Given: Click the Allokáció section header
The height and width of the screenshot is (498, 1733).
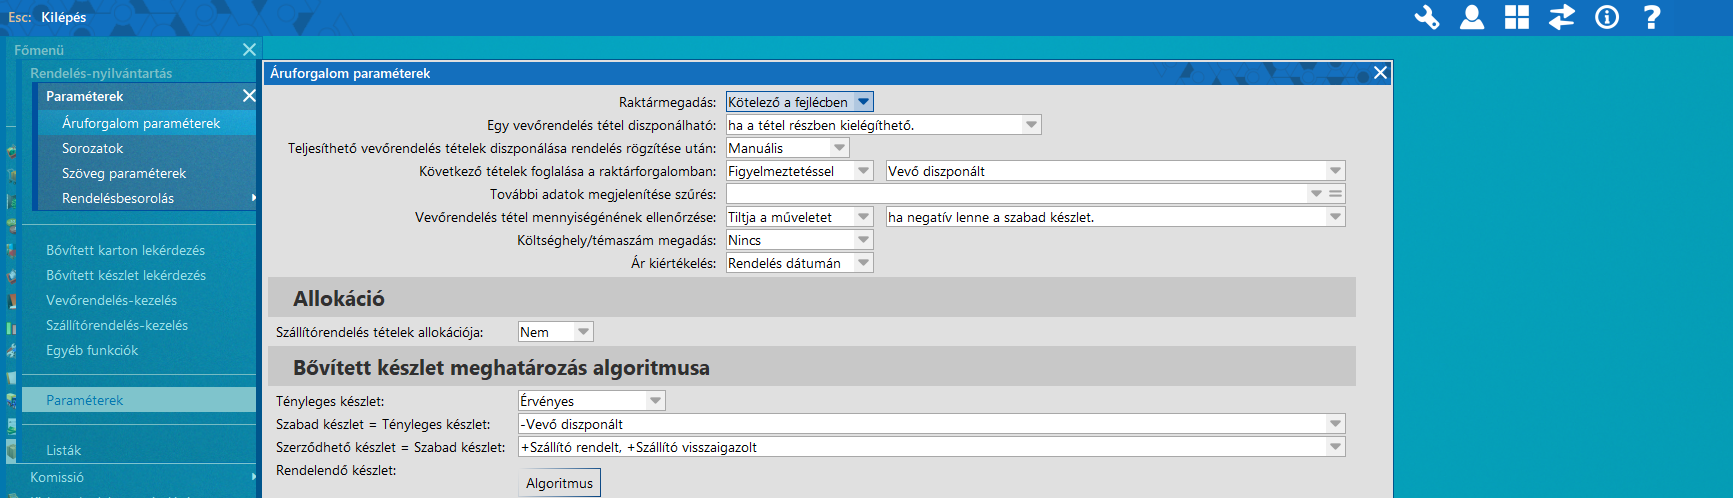Looking at the screenshot, I should 812,298.
